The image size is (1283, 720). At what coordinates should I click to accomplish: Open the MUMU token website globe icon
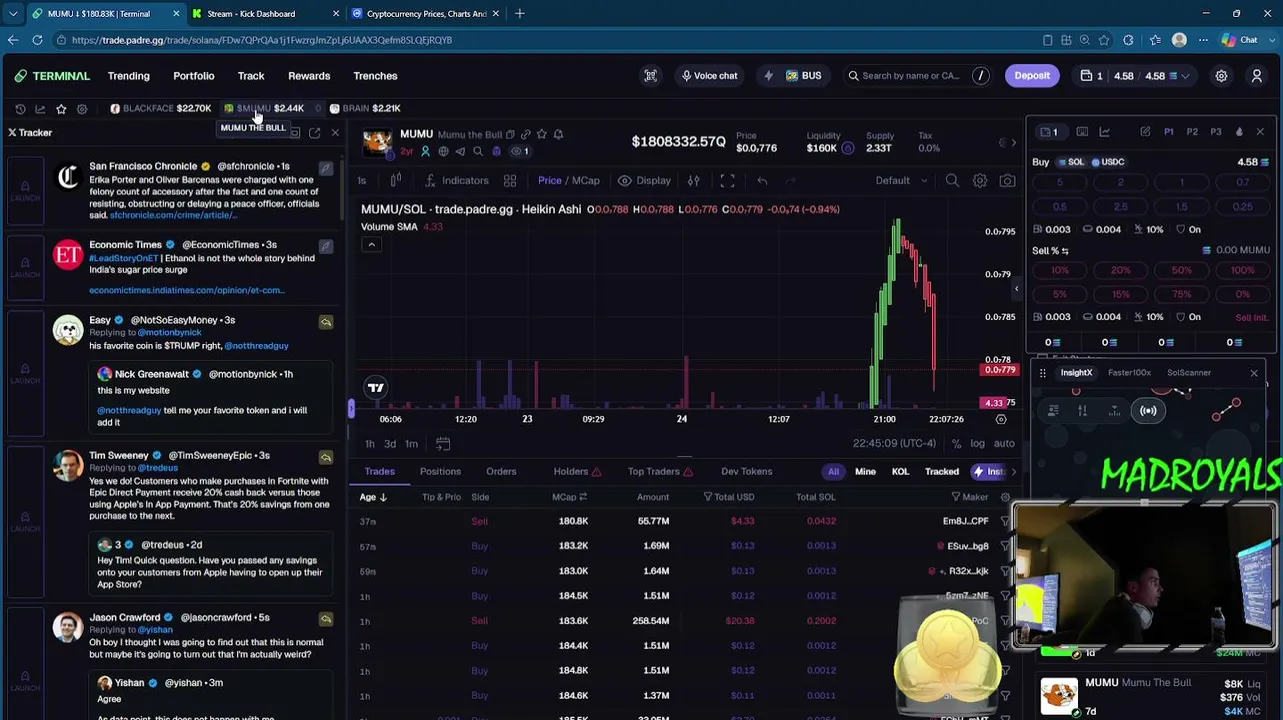(x=443, y=152)
